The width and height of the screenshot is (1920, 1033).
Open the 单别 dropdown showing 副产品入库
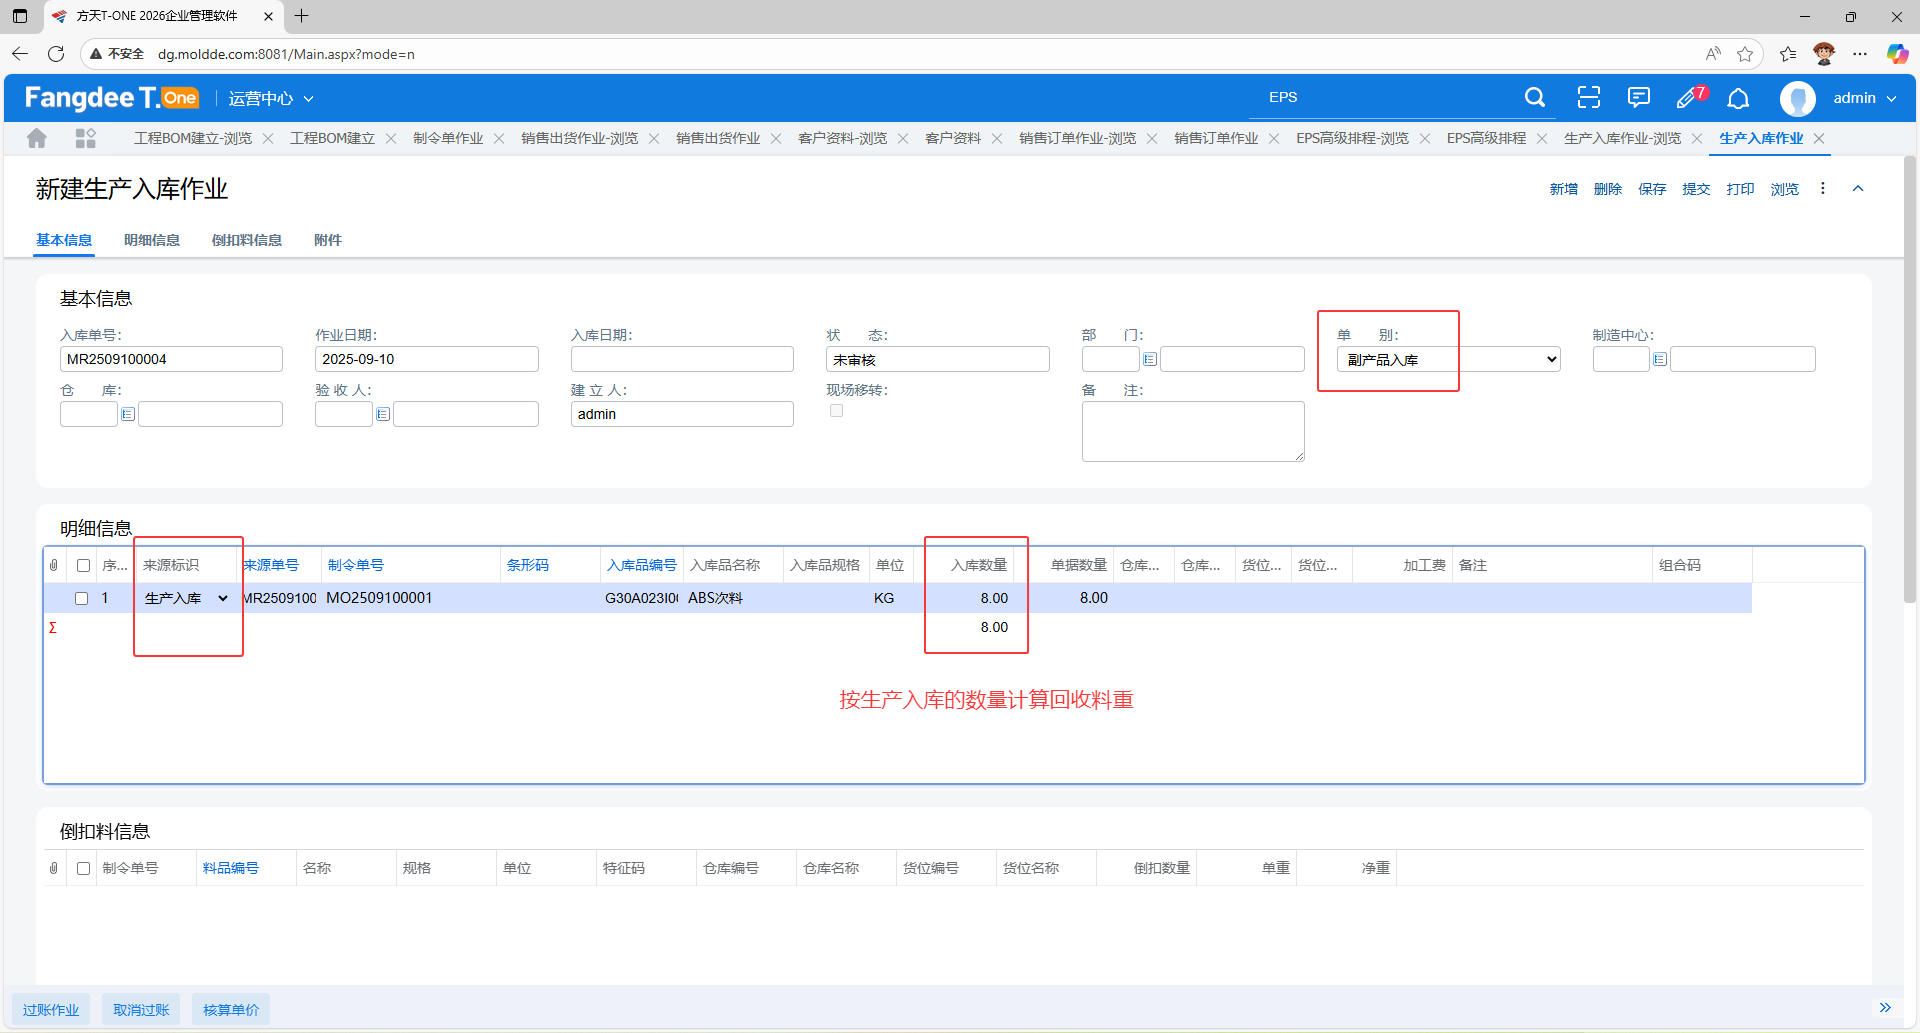click(1448, 359)
